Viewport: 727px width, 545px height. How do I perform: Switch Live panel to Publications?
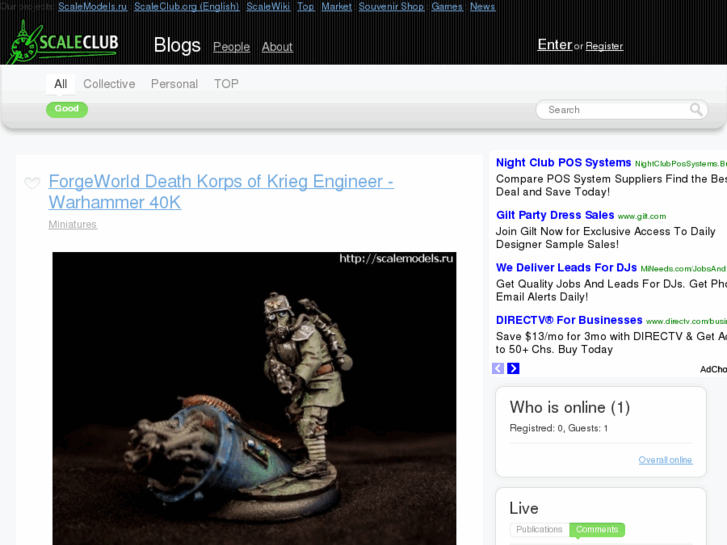coord(539,530)
